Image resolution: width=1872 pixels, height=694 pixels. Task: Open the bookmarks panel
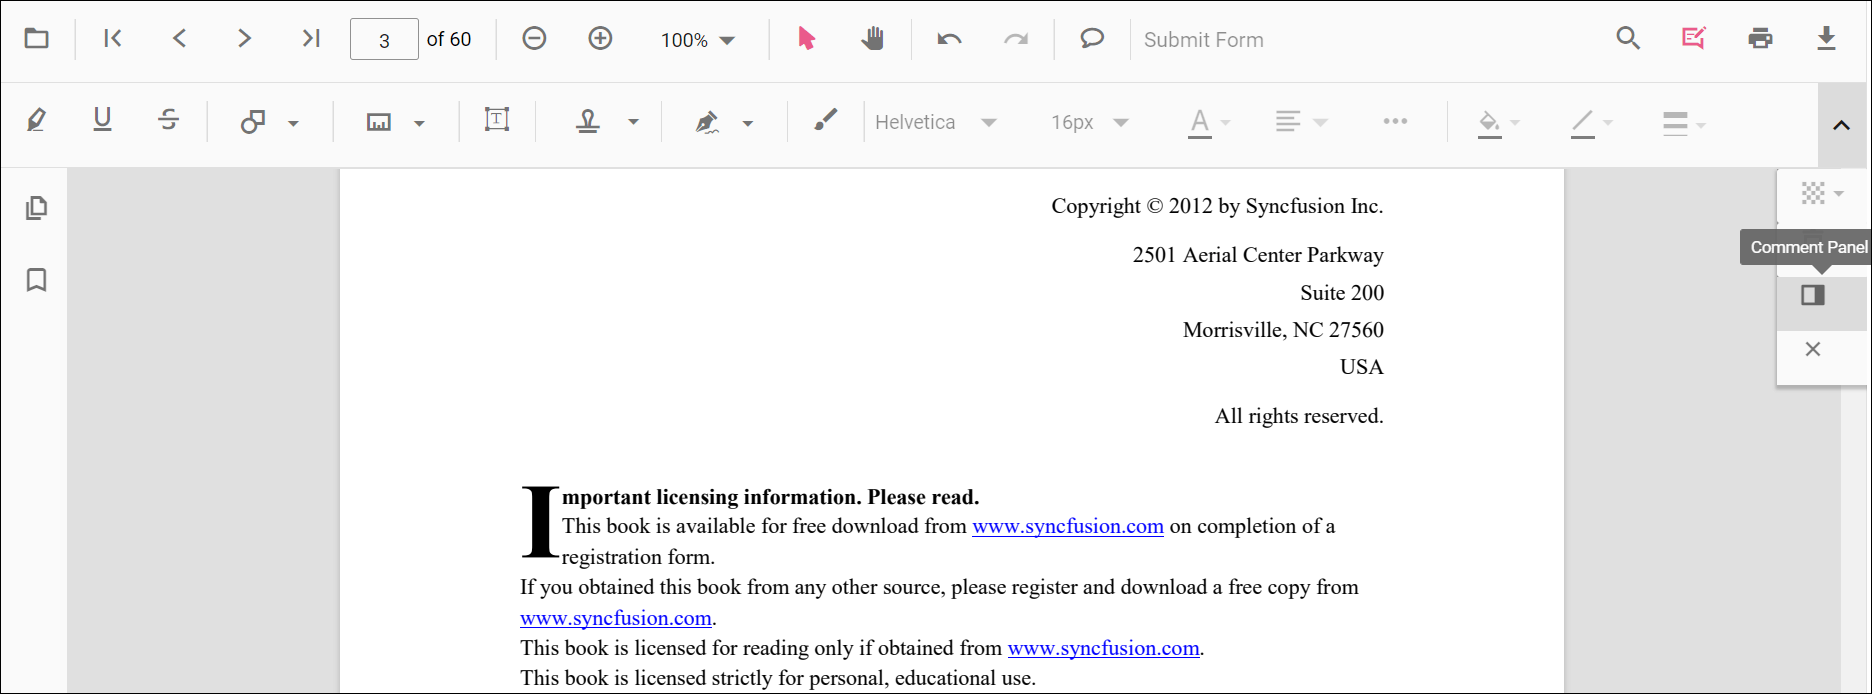click(37, 280)
